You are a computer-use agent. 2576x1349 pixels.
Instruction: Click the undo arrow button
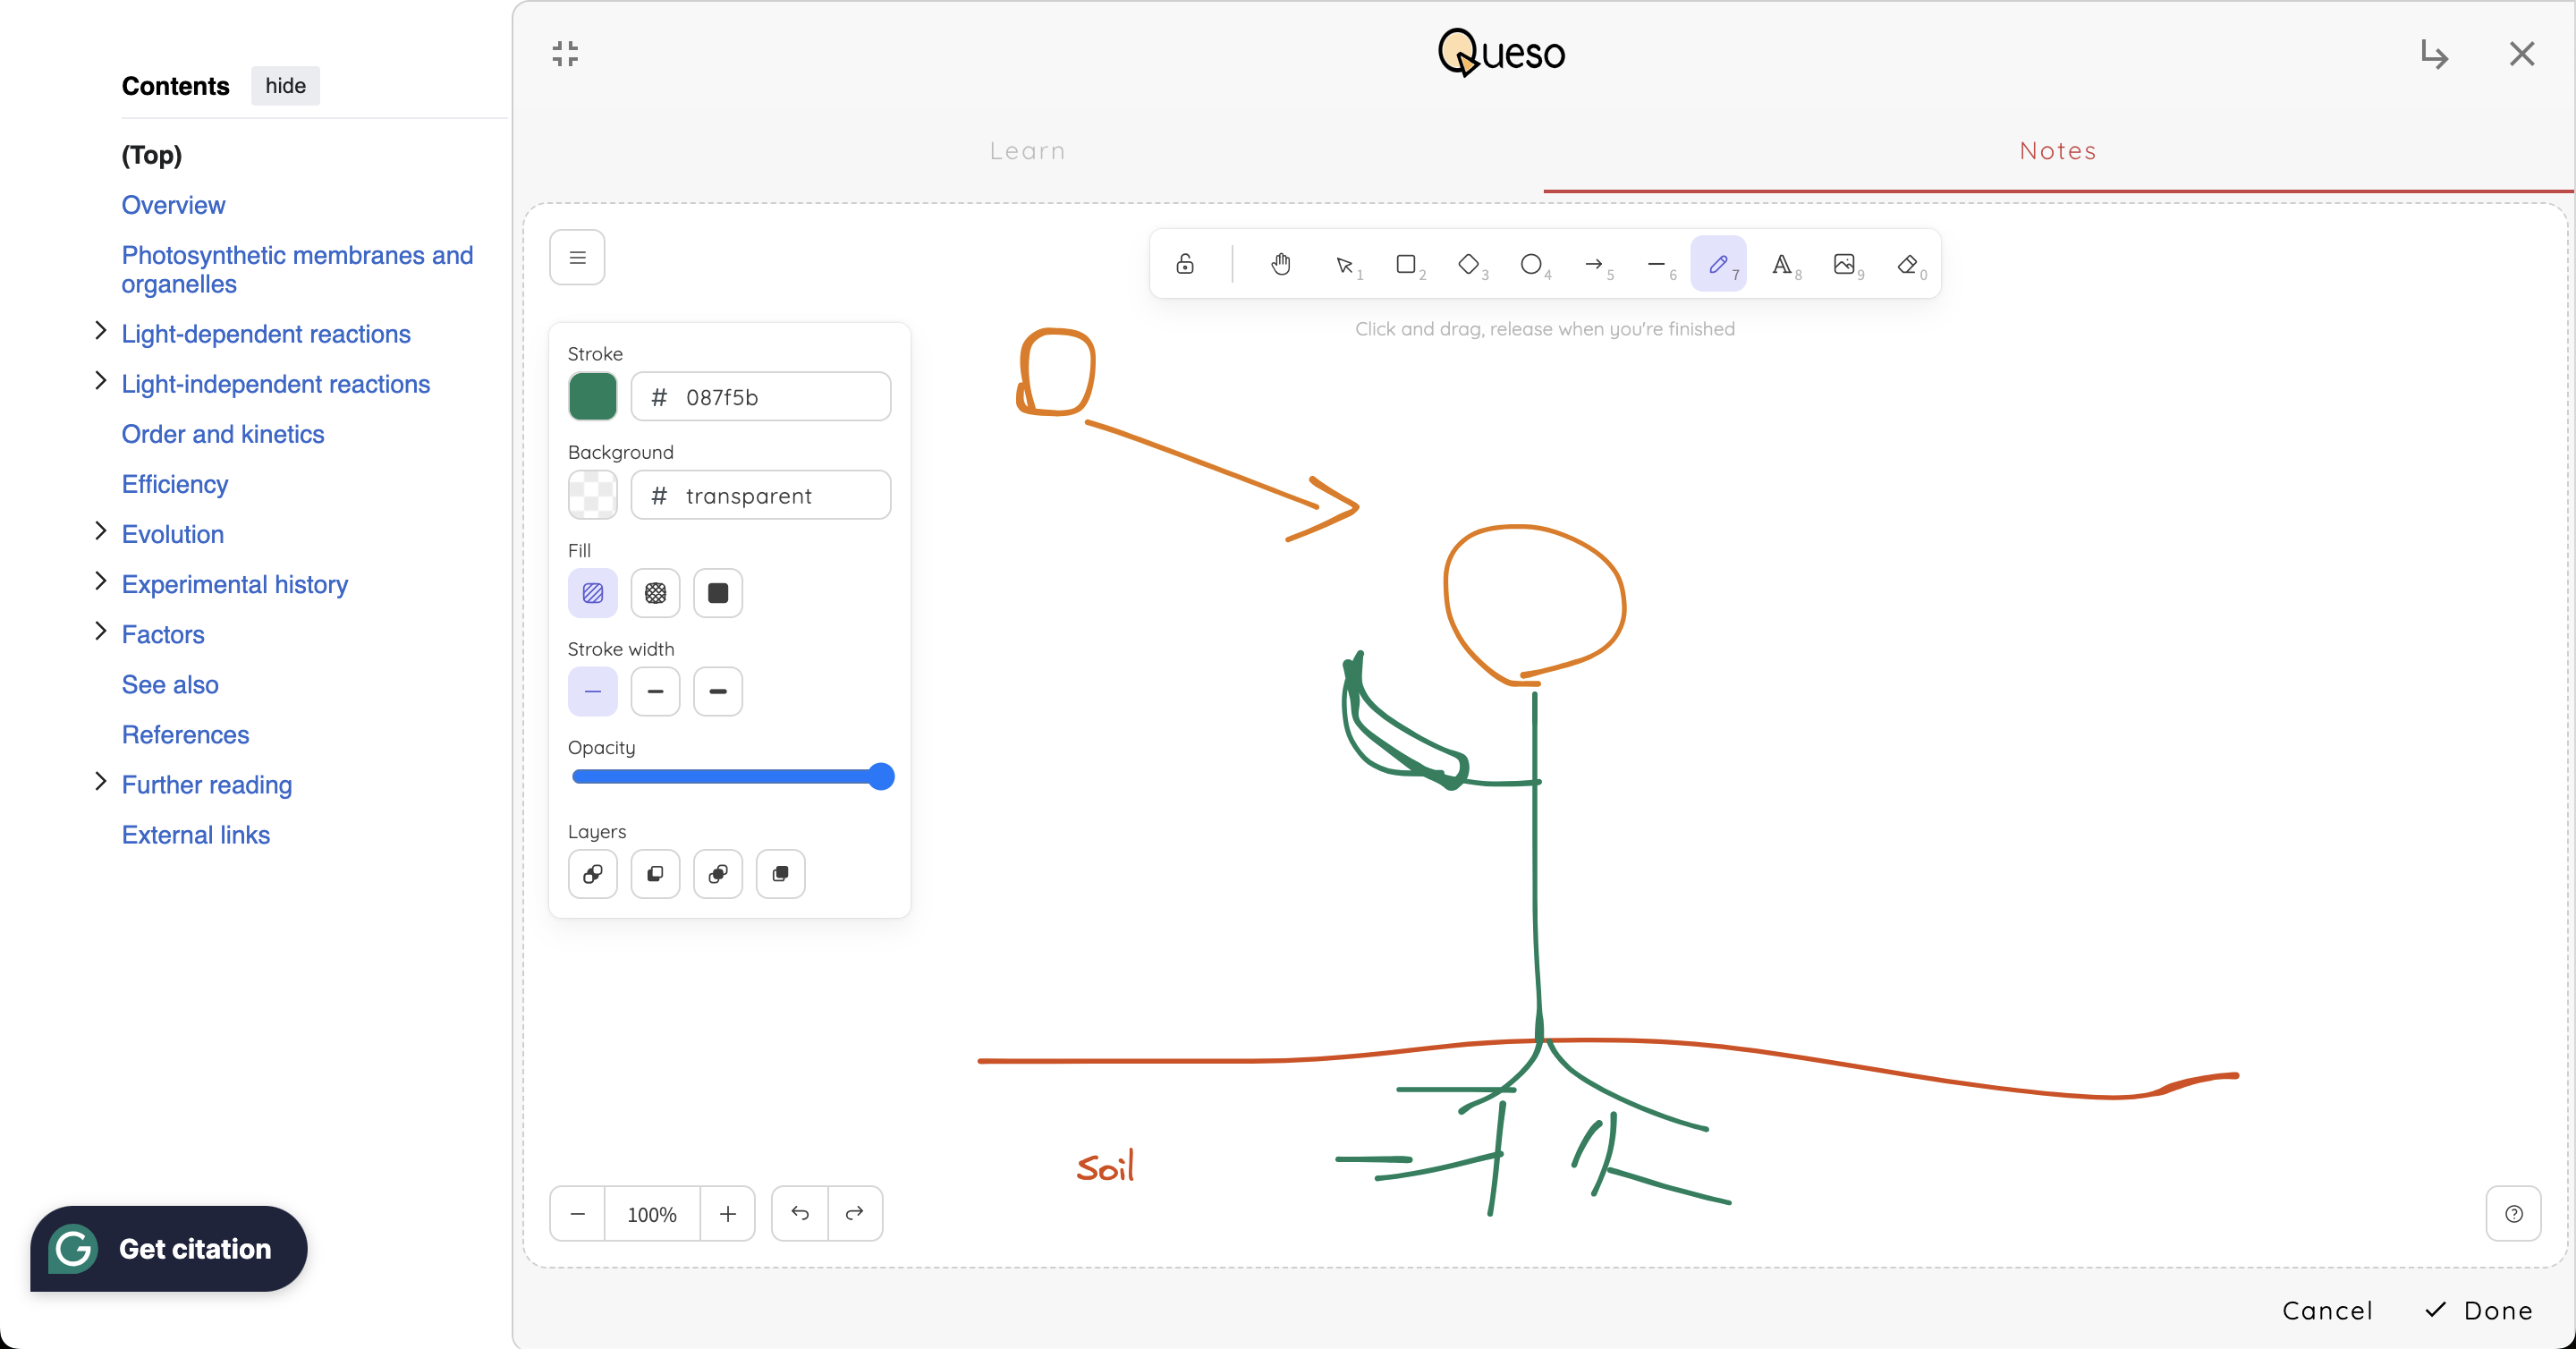(800, 1213)
